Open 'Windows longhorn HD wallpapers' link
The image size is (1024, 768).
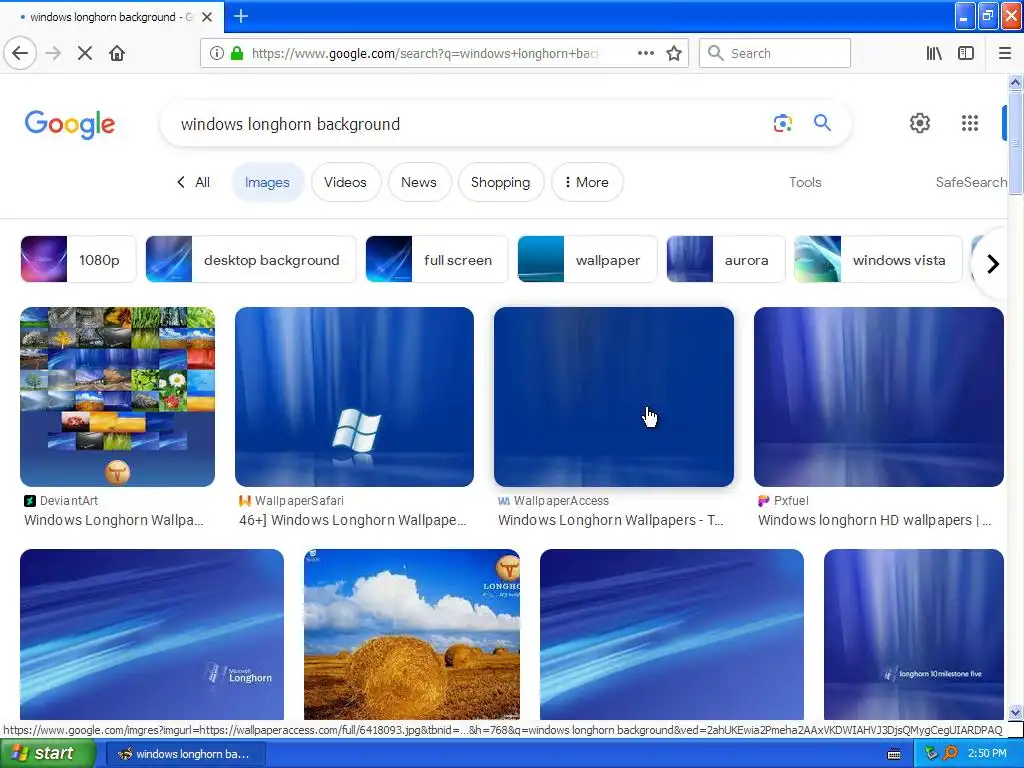coord(874,520)
